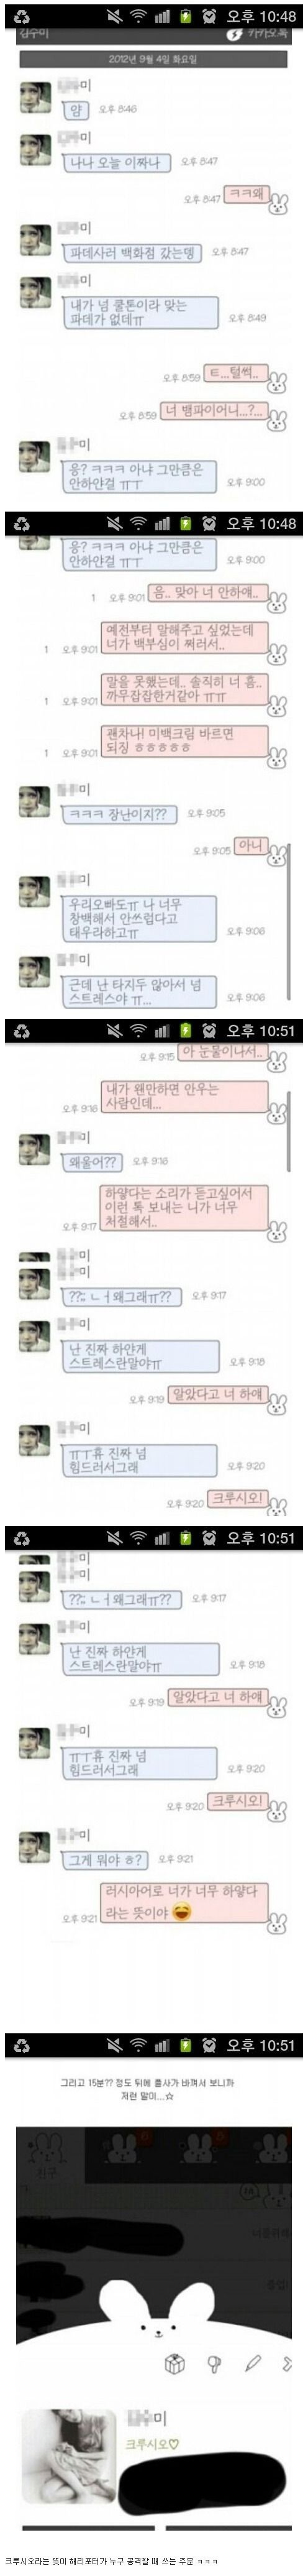308x2576 pixels.
Task: Tap the KakaoTalk lightning logo in the chat header
Action: [x=233, y=34]
